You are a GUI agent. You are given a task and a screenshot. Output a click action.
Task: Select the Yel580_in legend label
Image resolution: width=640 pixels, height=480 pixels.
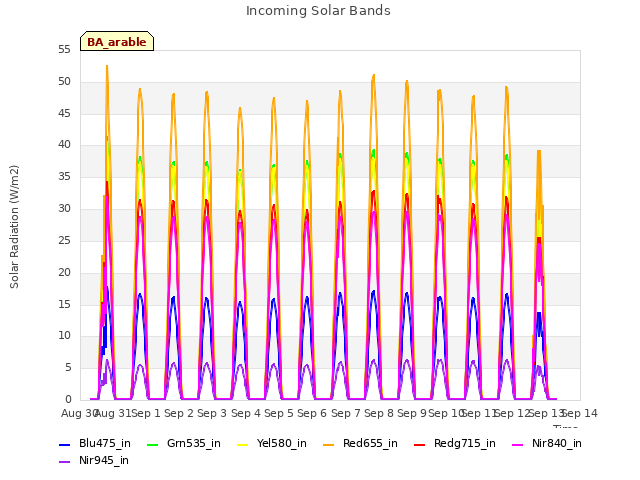(282, 443)
